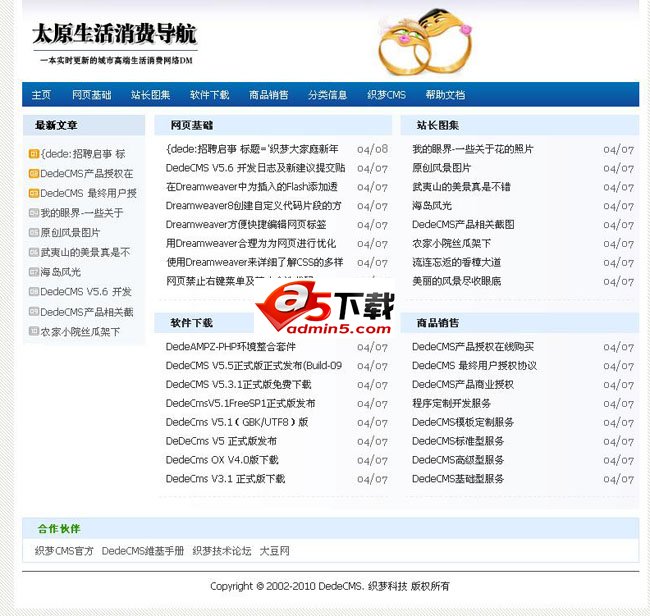The width and height of the screenshot is (650, 616).
Task: Open the 软件下载 navigation item
Action: click(209, 95)
